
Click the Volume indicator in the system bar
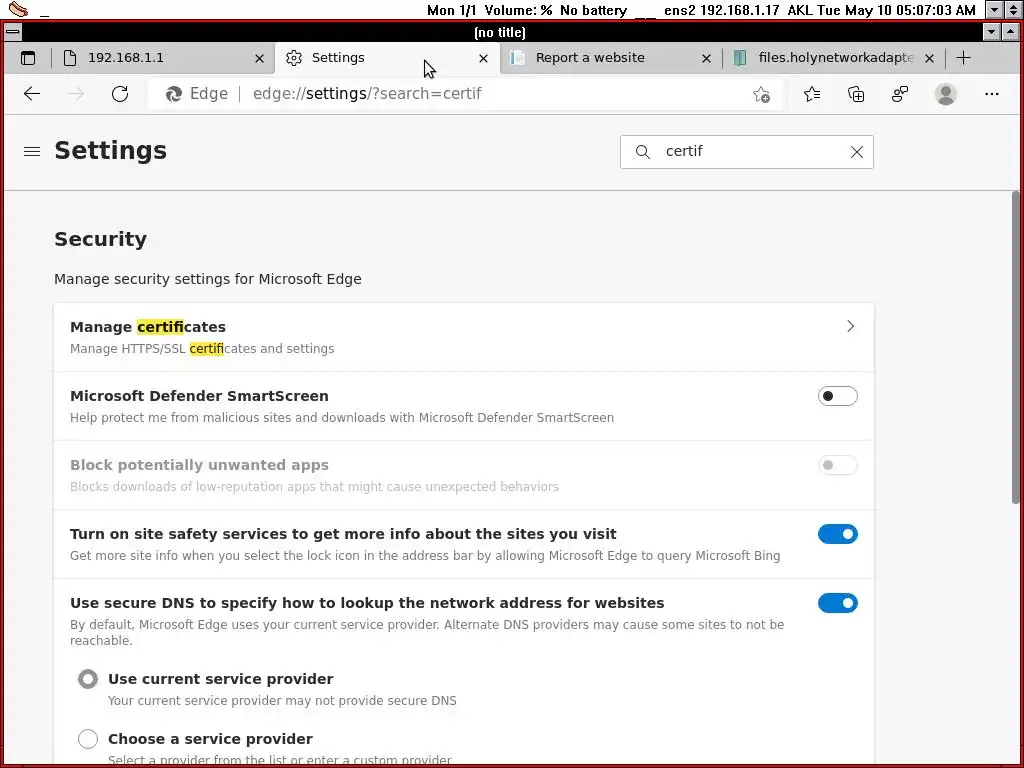[519, 10]
